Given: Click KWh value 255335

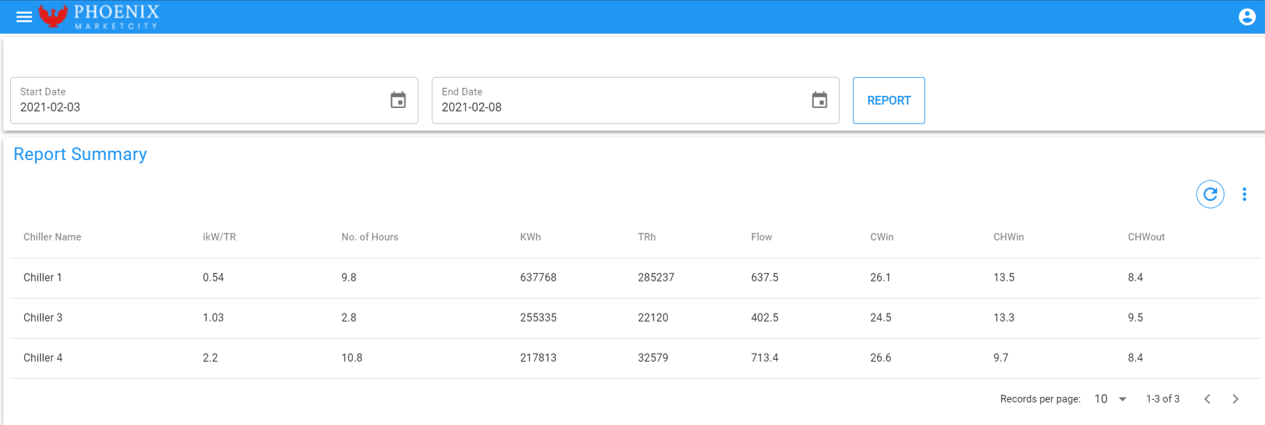Looking at the screenshot, I should point(538,317).
